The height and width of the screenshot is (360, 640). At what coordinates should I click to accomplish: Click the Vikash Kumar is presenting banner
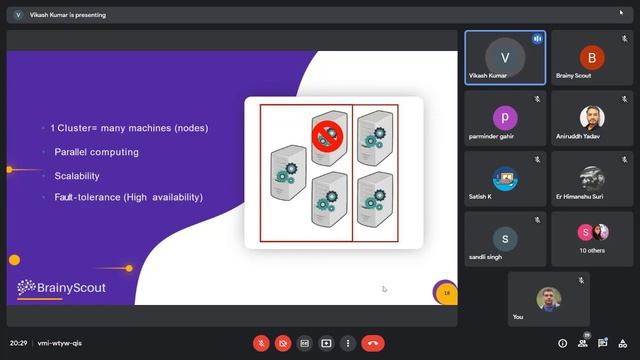tap(320, 15)
